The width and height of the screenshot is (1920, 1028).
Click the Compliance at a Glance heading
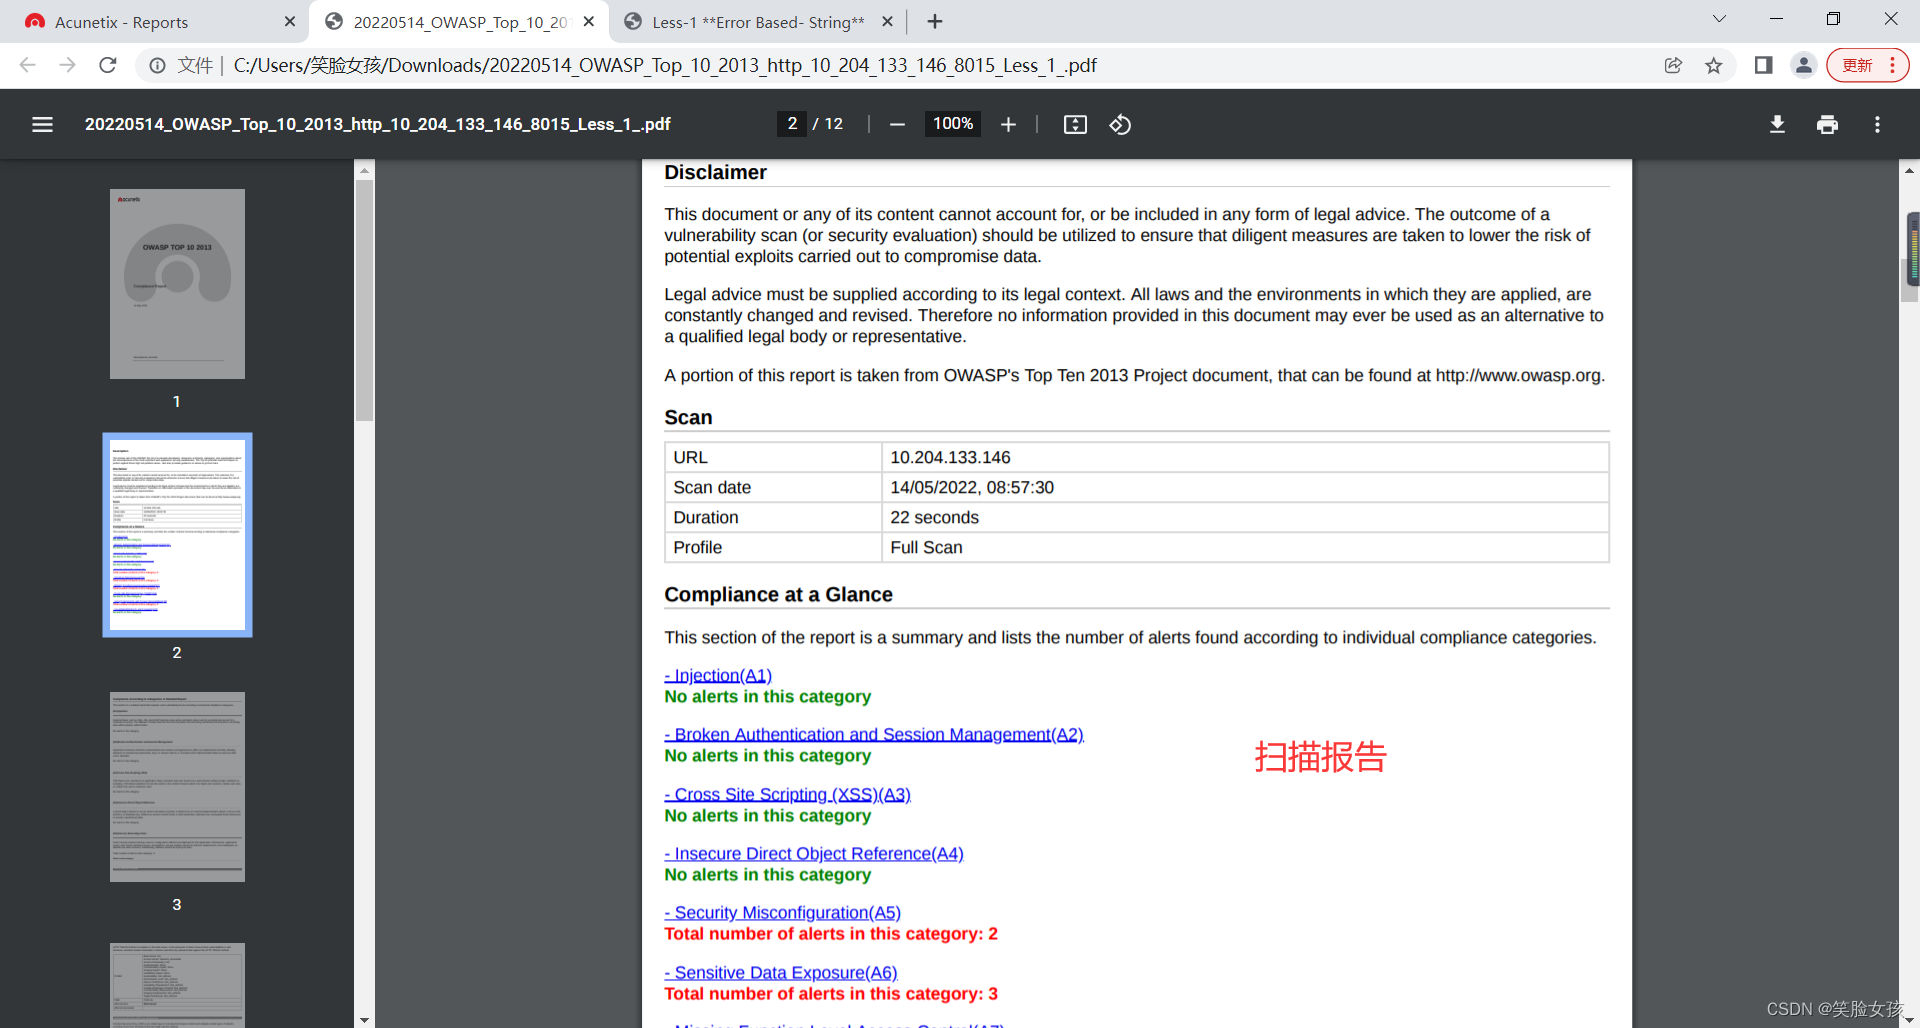click(778, 594)
